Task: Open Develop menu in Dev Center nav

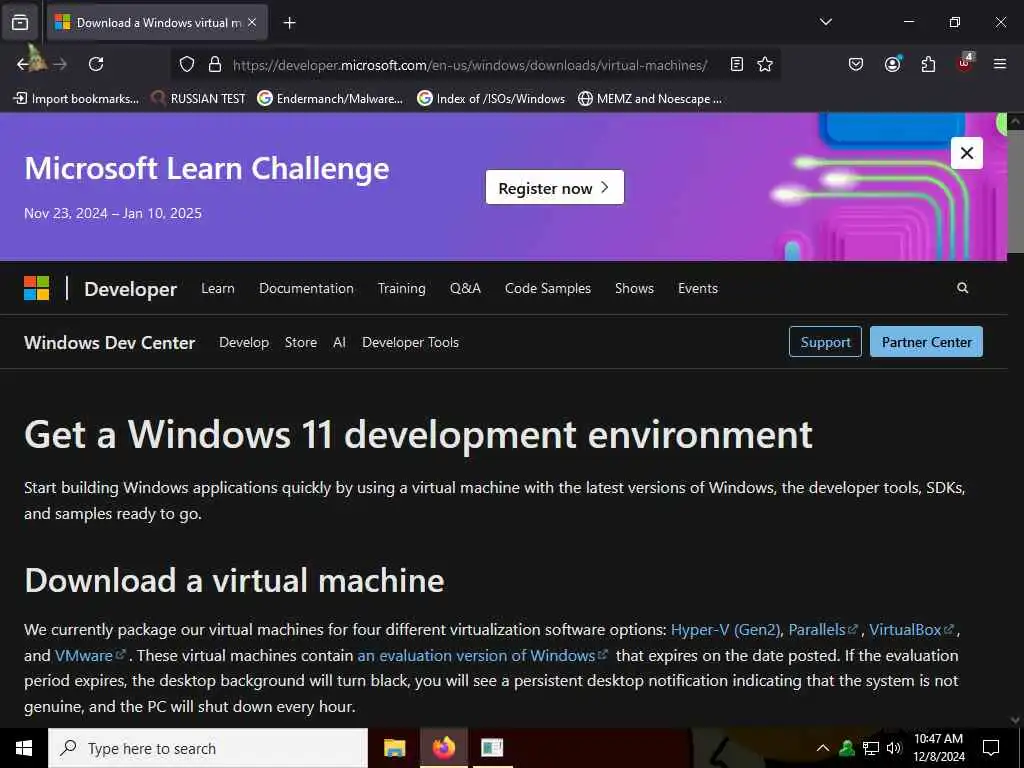Action: point(244,342)
